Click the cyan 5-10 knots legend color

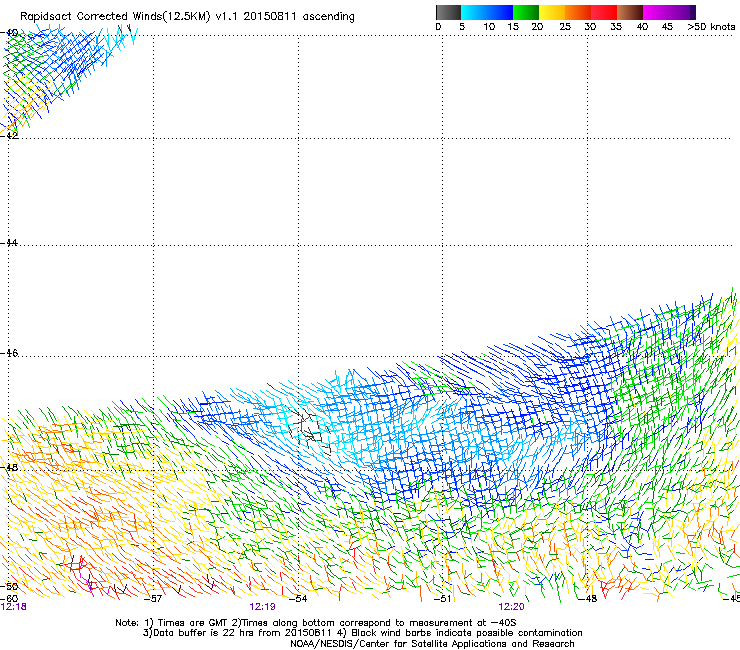point(473,12)
